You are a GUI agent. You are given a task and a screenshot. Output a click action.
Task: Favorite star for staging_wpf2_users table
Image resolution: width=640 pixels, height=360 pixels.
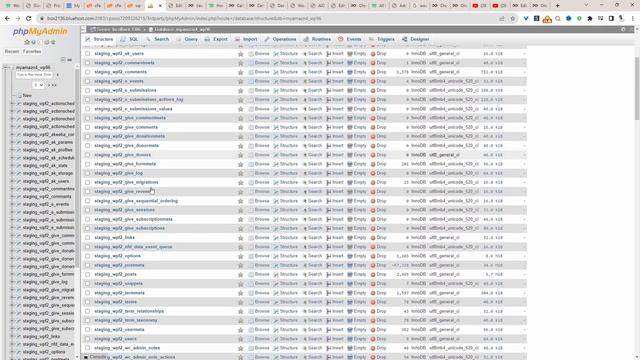240,339
